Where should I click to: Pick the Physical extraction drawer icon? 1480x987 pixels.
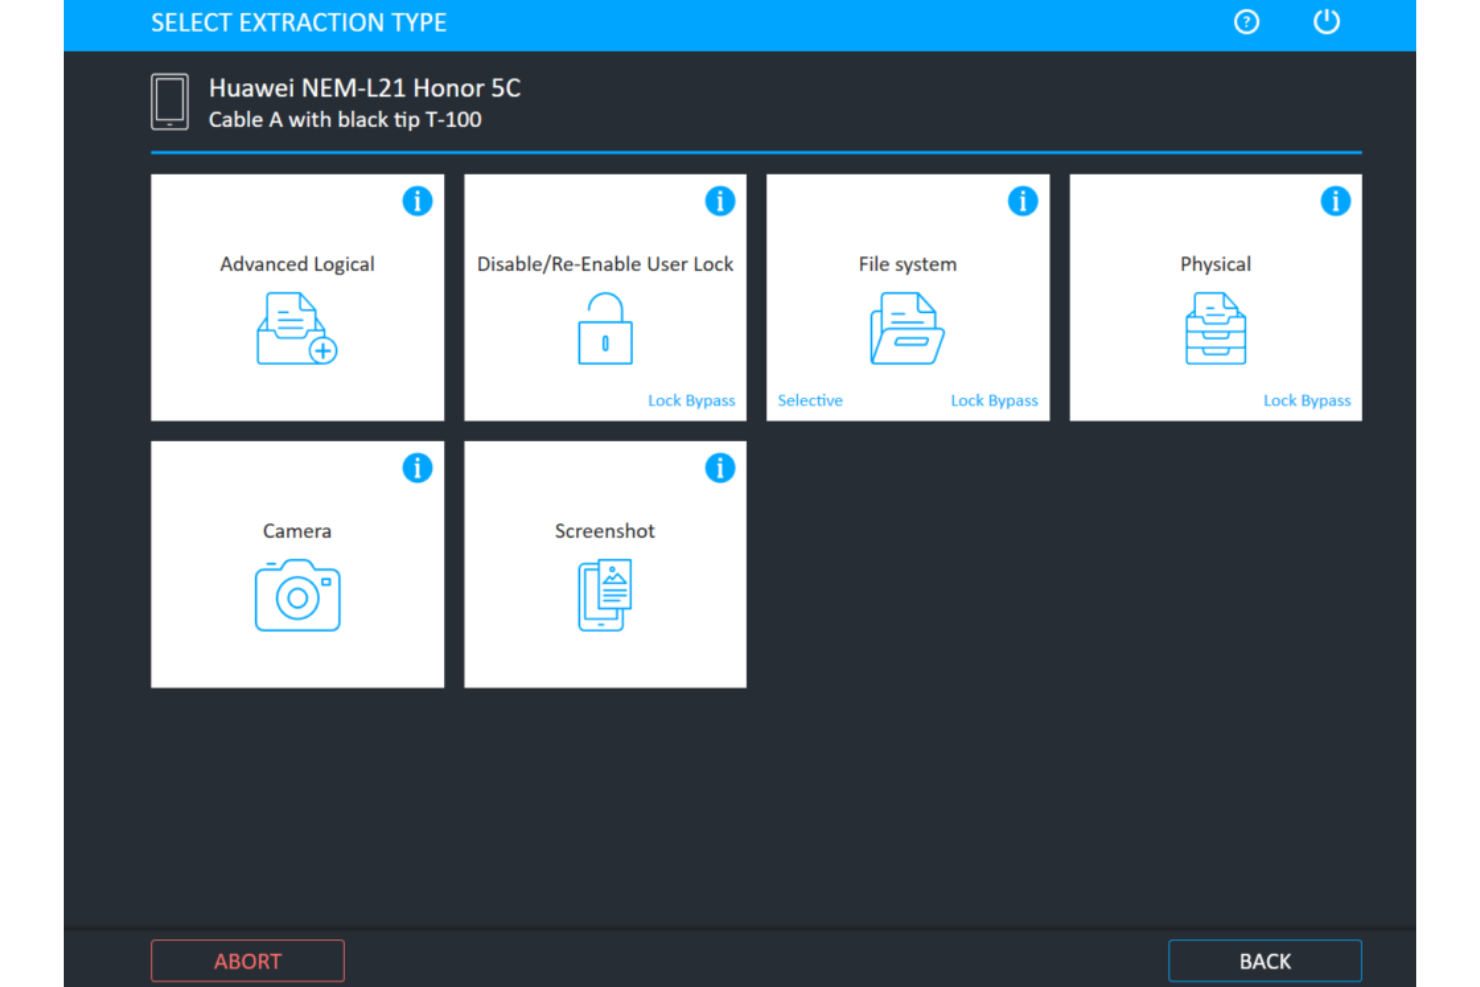click(1215, 328)
